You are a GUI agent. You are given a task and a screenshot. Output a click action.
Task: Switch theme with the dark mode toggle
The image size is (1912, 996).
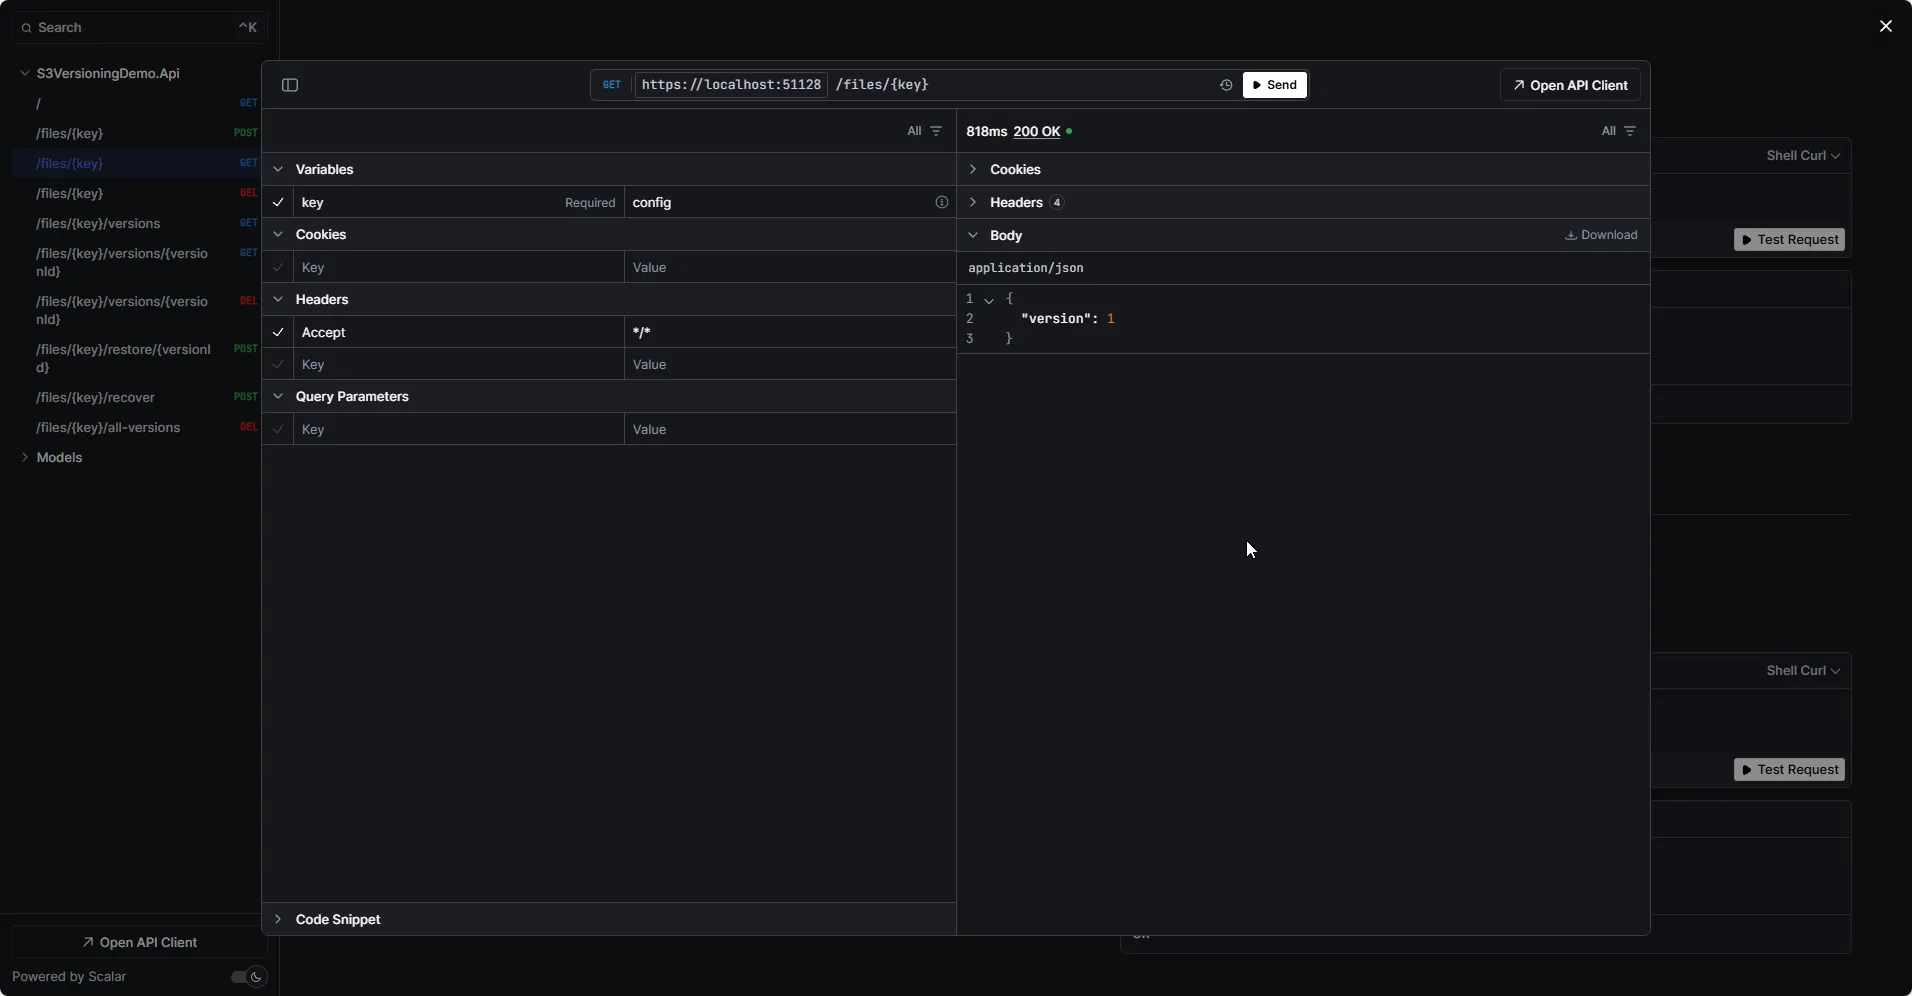click(246, 977)
